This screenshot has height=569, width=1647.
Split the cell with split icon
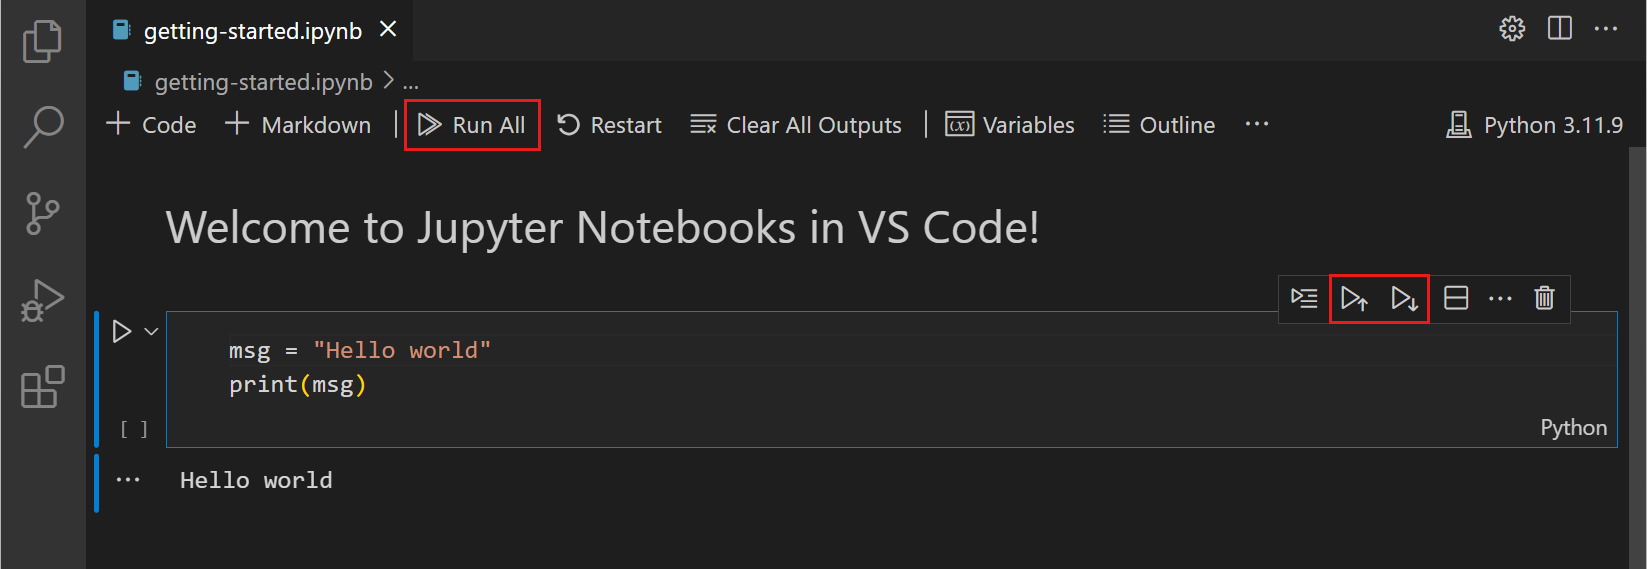1456,298
